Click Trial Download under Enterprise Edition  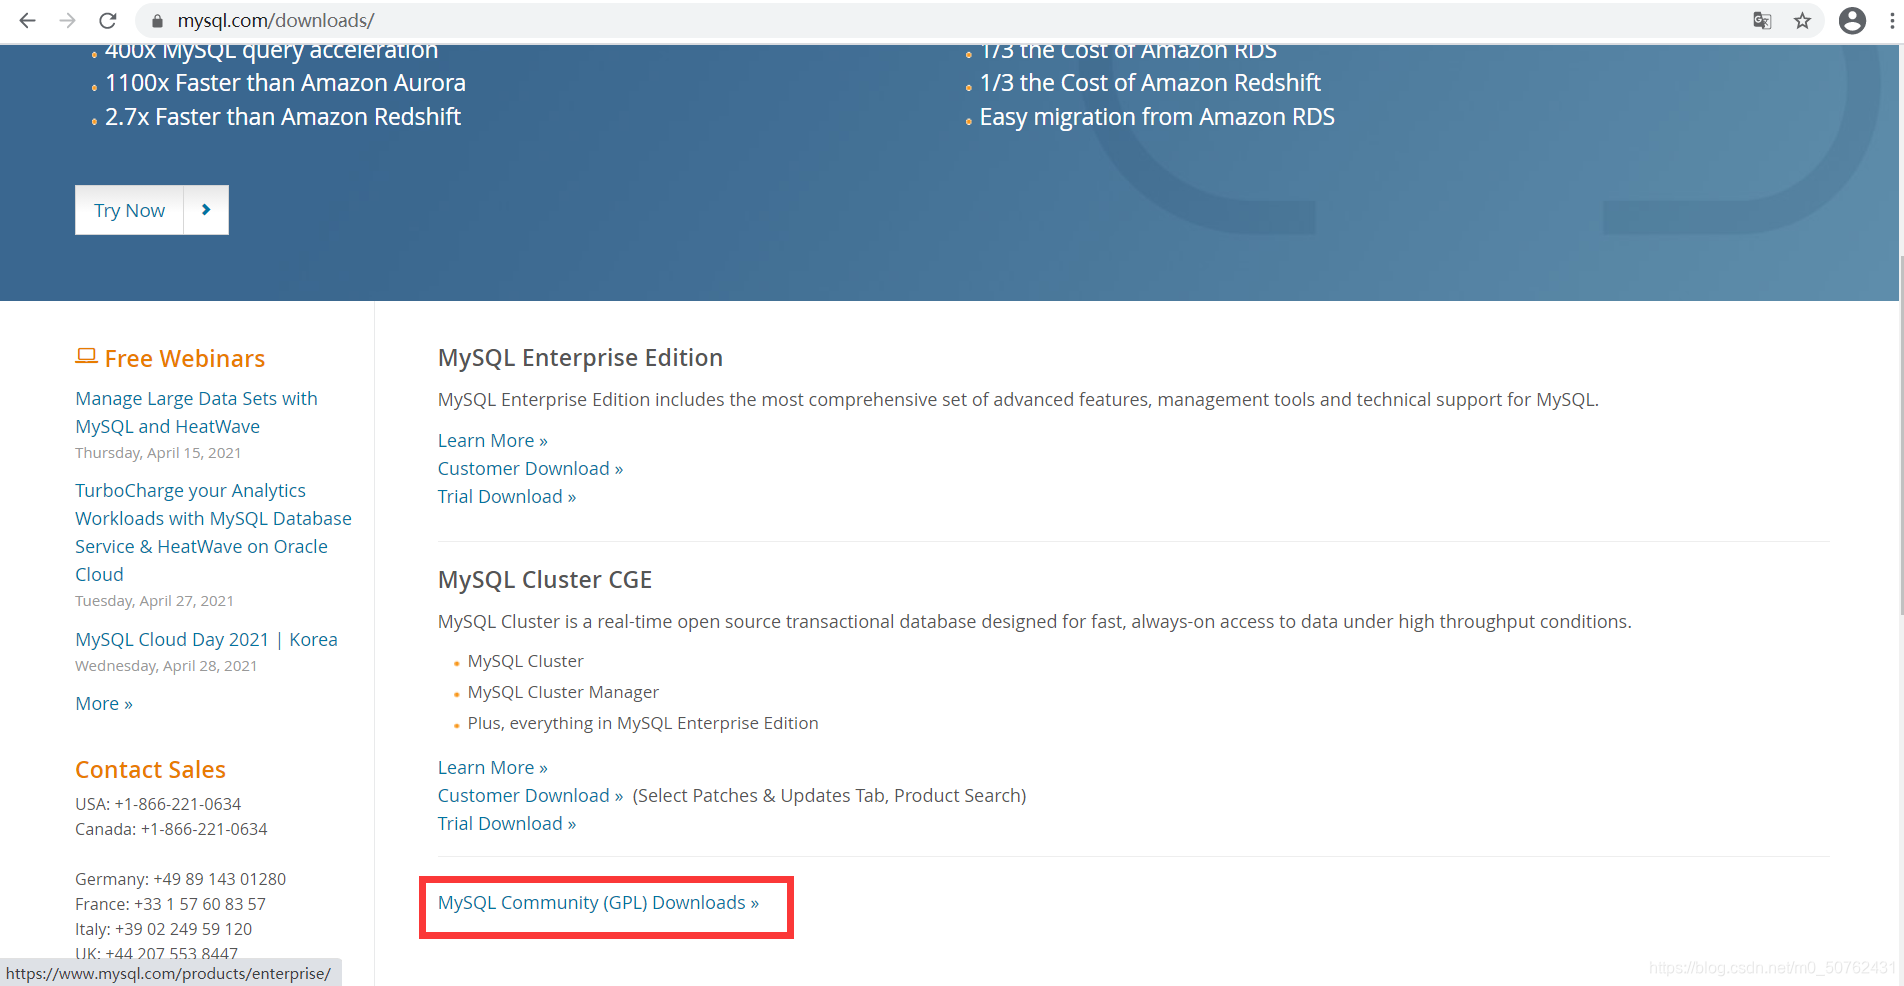coord(507,497)
